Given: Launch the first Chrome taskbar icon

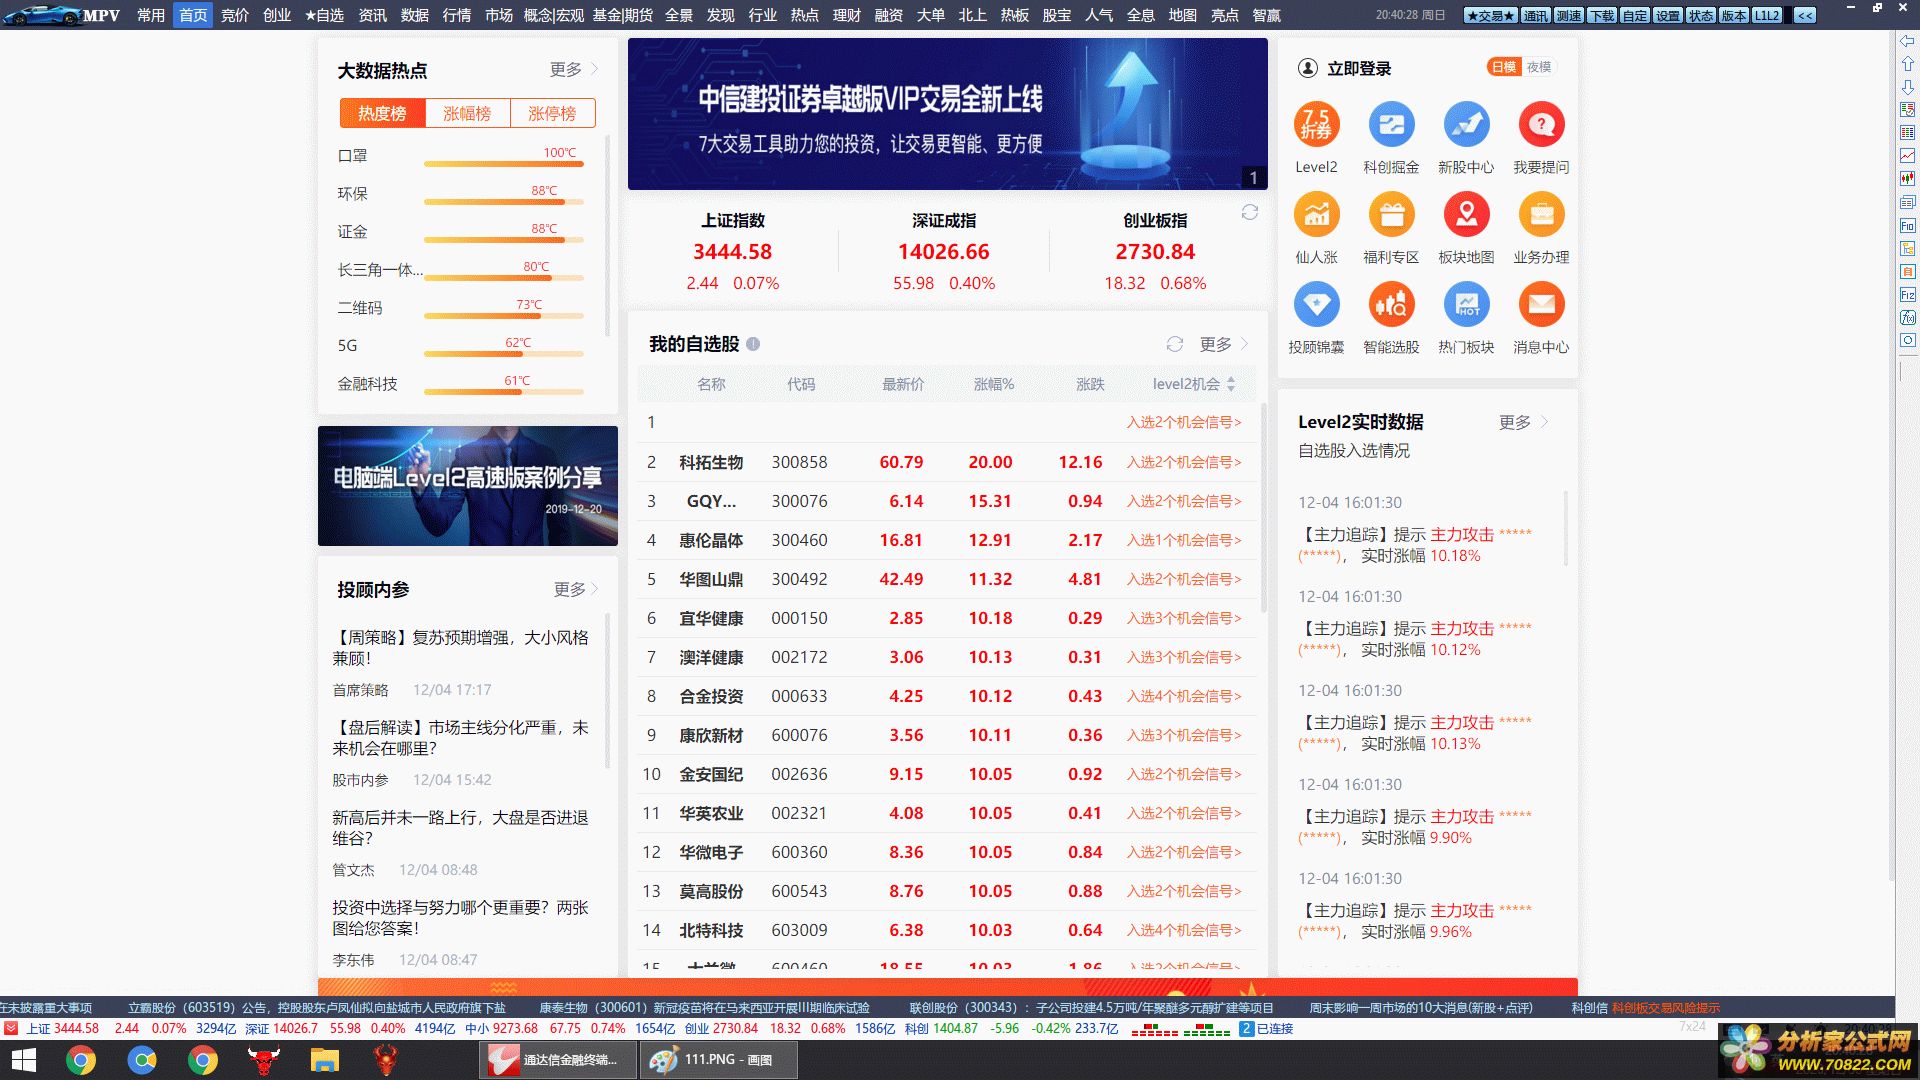Looking at the screenshot, I should [81, 1060].
